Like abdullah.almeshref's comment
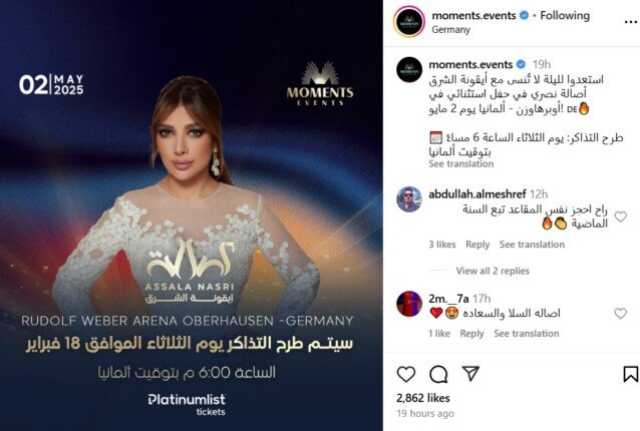This screenshot has height=431, width=640. 620,216
